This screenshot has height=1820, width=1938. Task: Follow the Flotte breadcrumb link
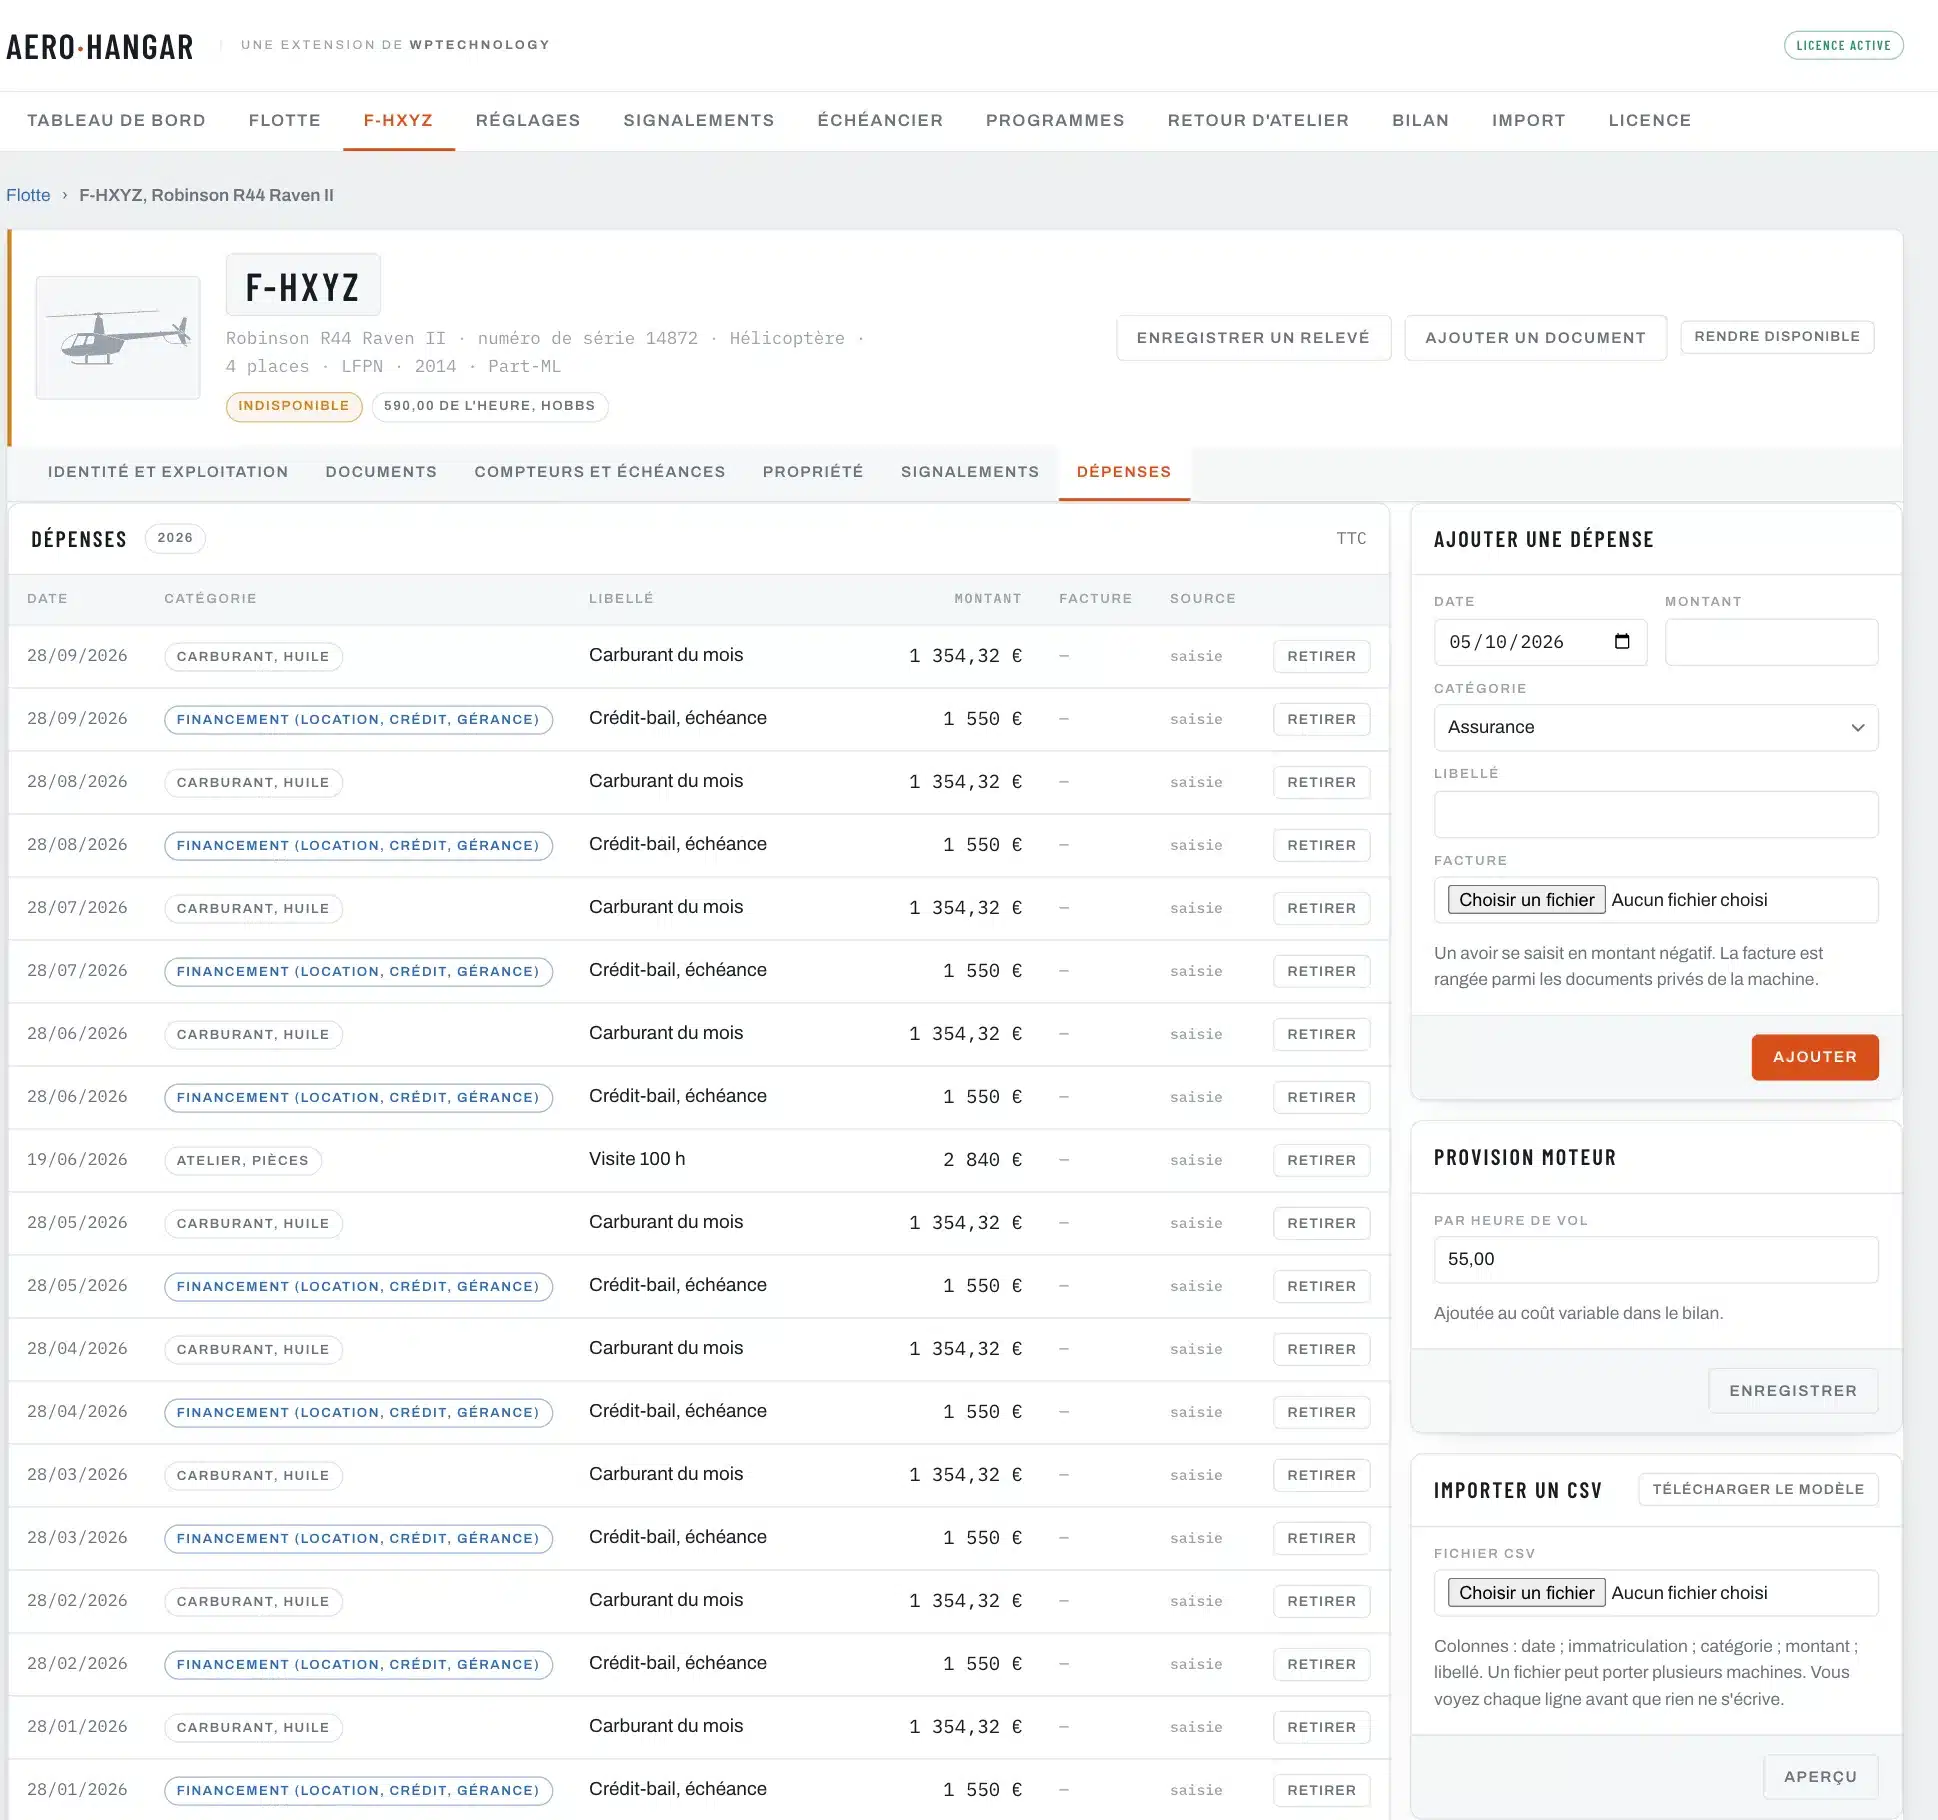point(28,195)
